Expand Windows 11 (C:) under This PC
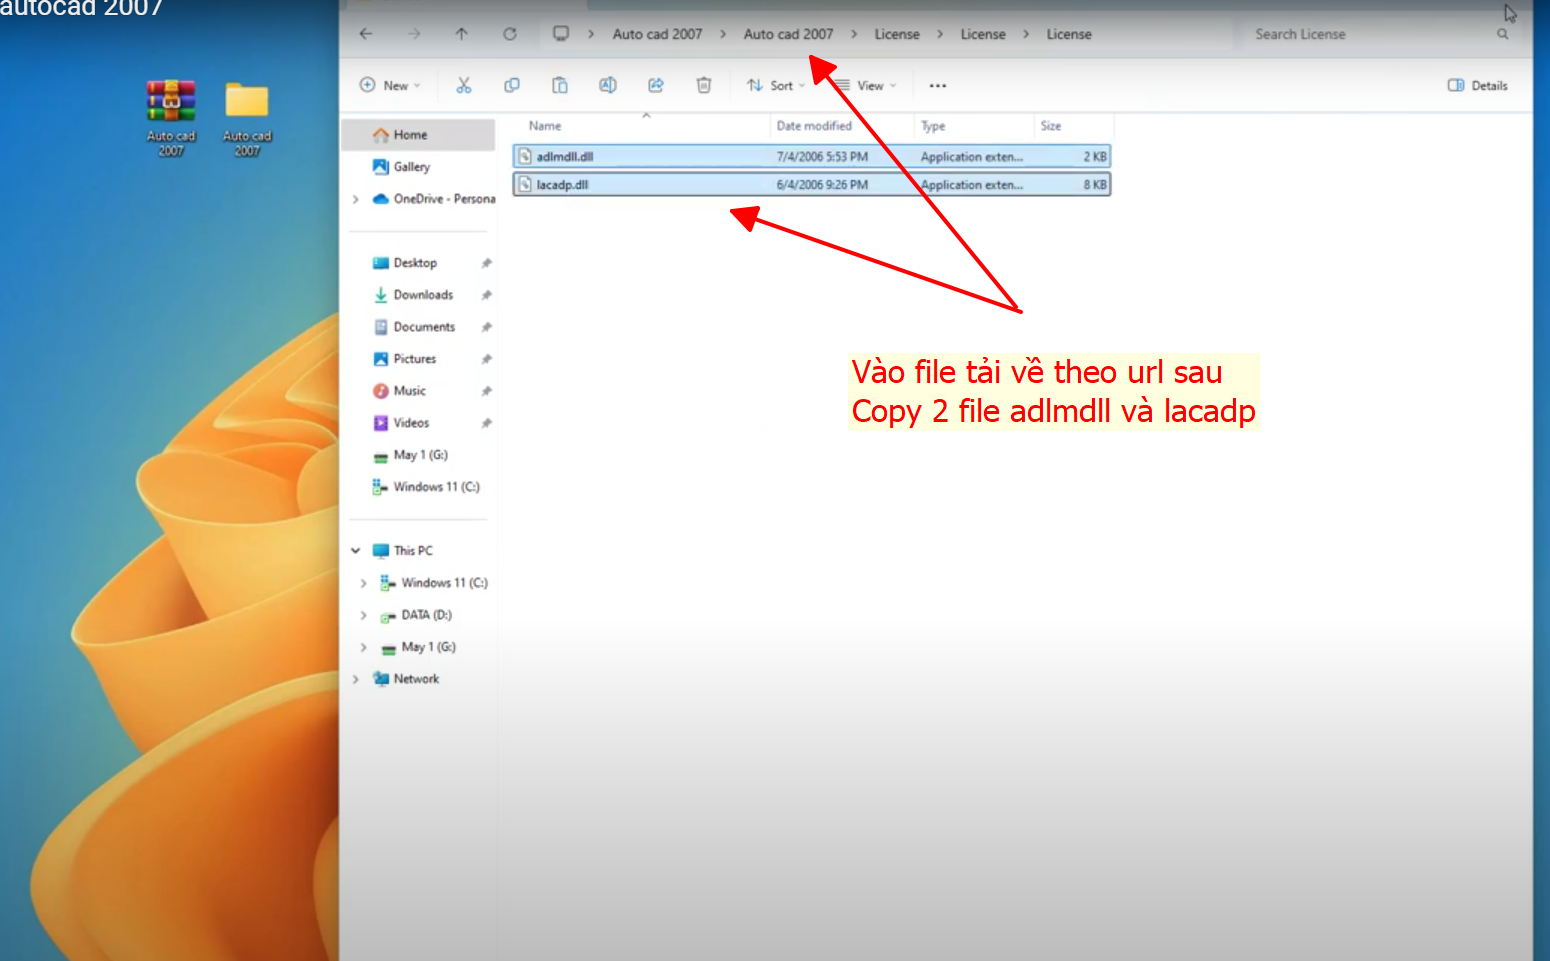 364,583
